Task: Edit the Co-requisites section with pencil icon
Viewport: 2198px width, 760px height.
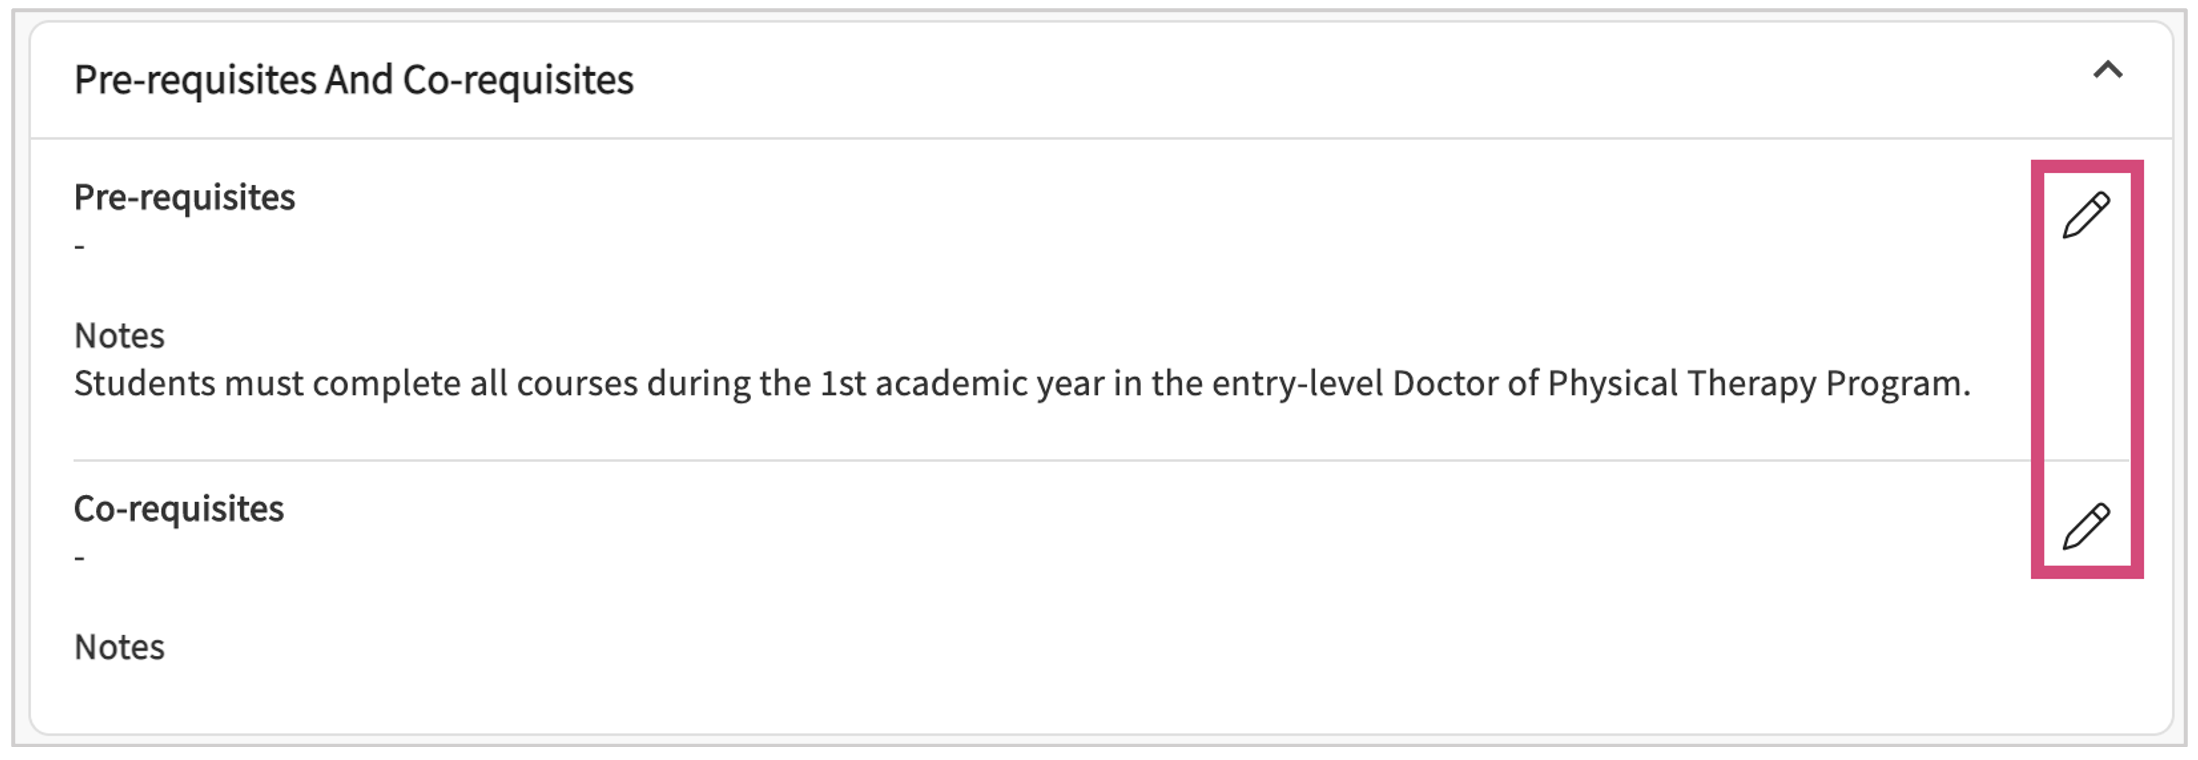Action: (x=2086, y=526)
